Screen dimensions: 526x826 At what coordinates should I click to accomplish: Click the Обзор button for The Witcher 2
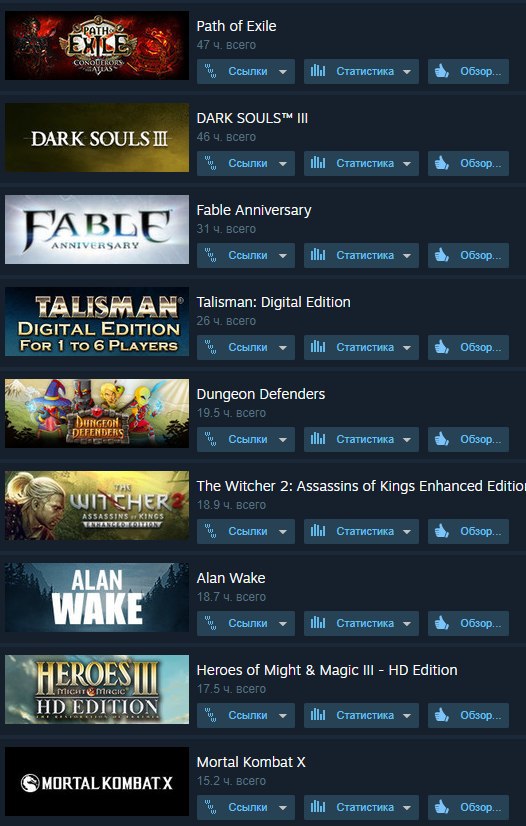point(468,532)
